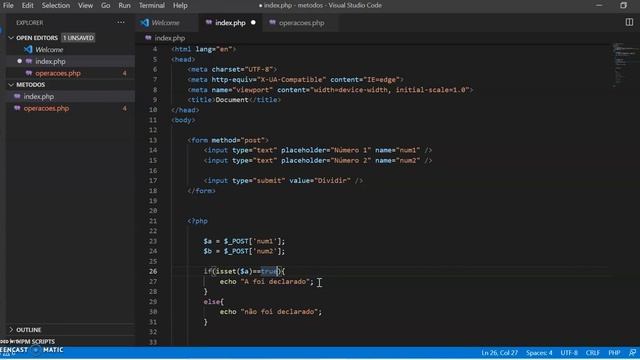Open the Run menu
The image size is (640, 360).
coord(124,5)
